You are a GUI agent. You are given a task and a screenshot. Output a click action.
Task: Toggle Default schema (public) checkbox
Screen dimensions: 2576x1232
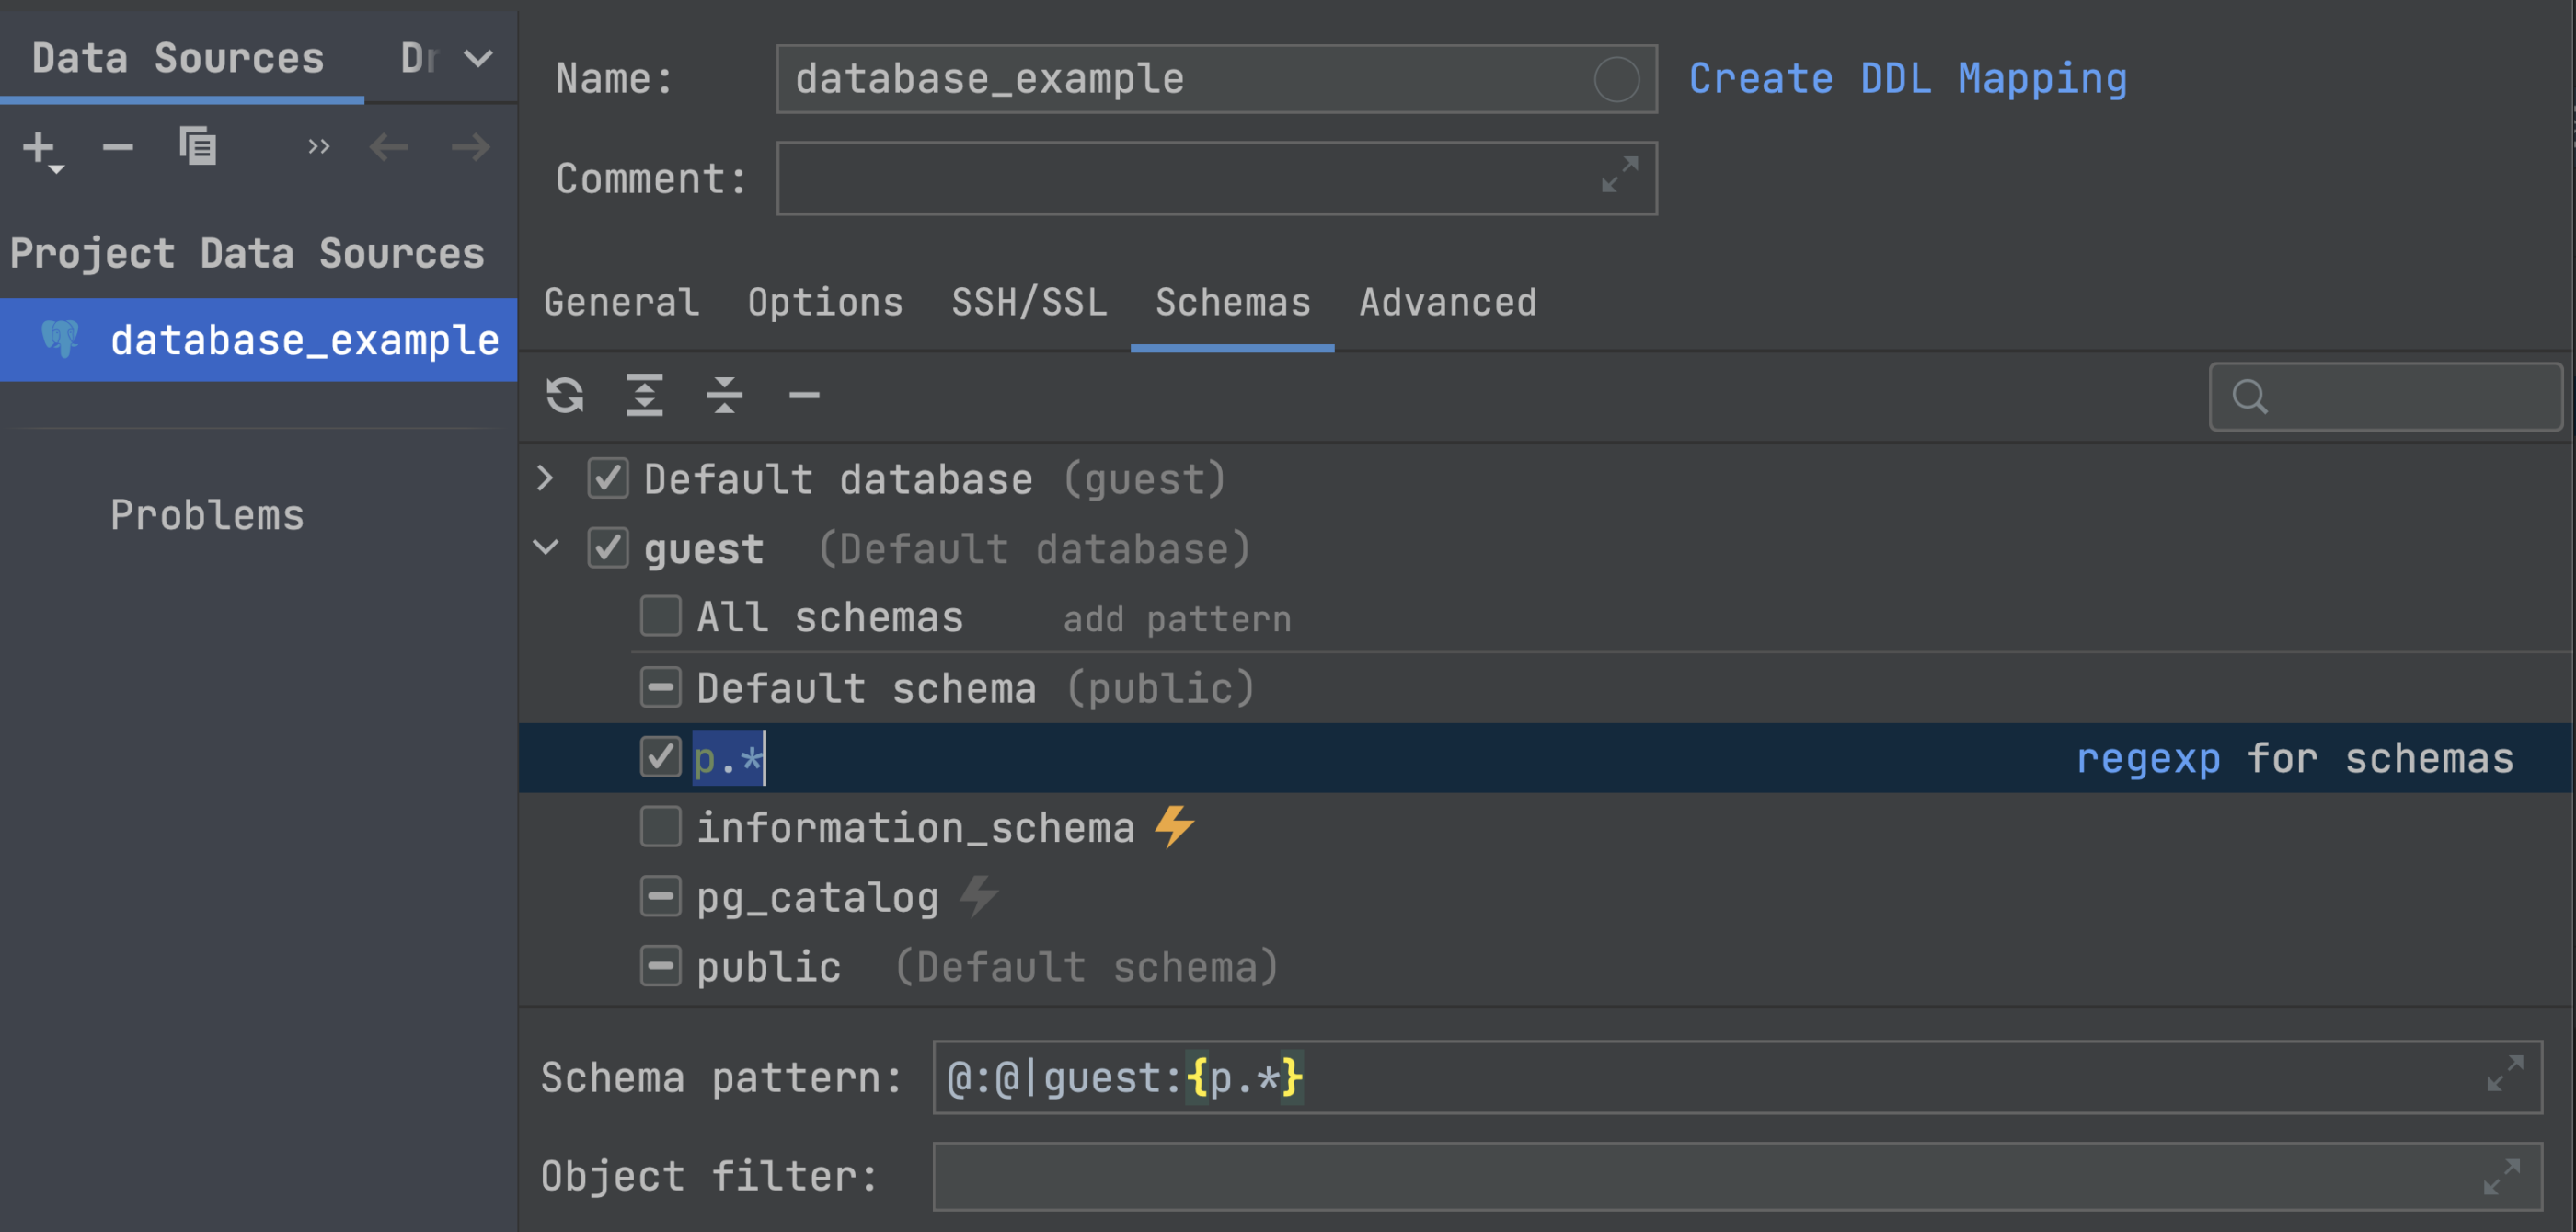[x=660, y=688]
